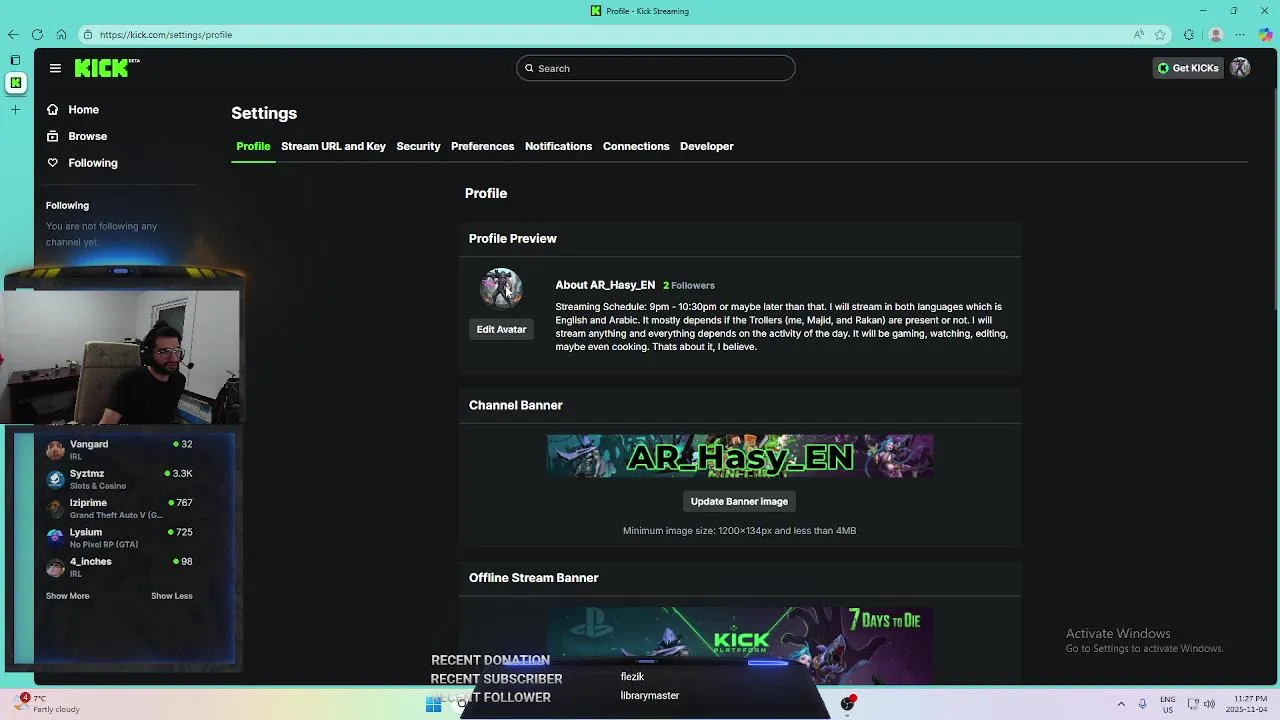
Task: Open 4_inches channel row
Action: (119, 567)
